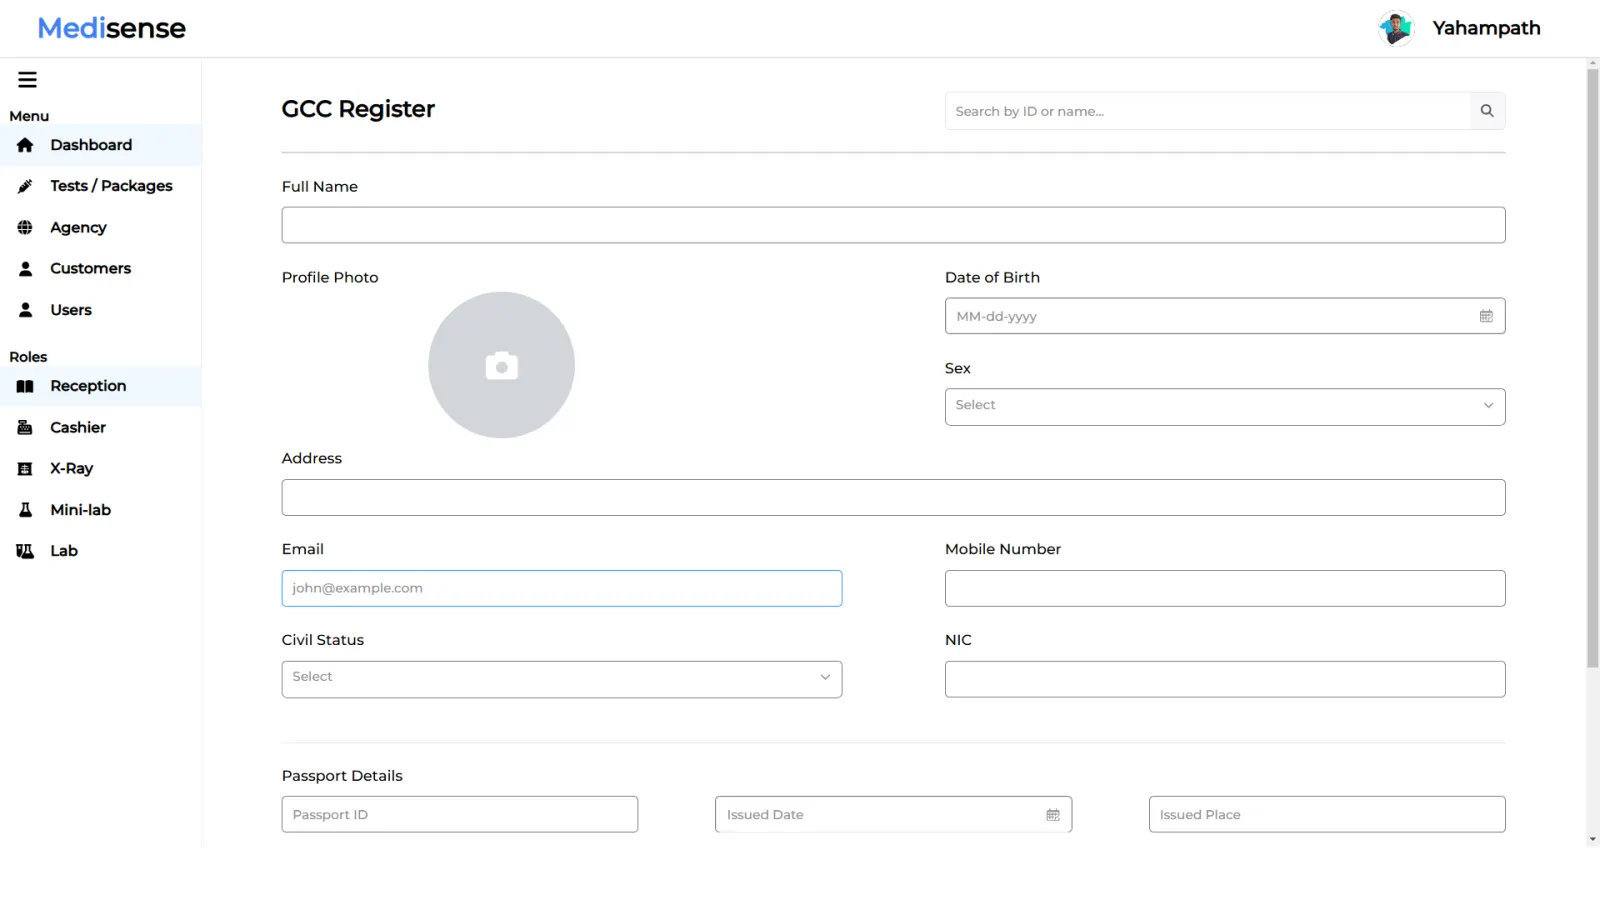Click the Dashboard home icon
This screenshot has width=1600, height=900.
point(25,145)
